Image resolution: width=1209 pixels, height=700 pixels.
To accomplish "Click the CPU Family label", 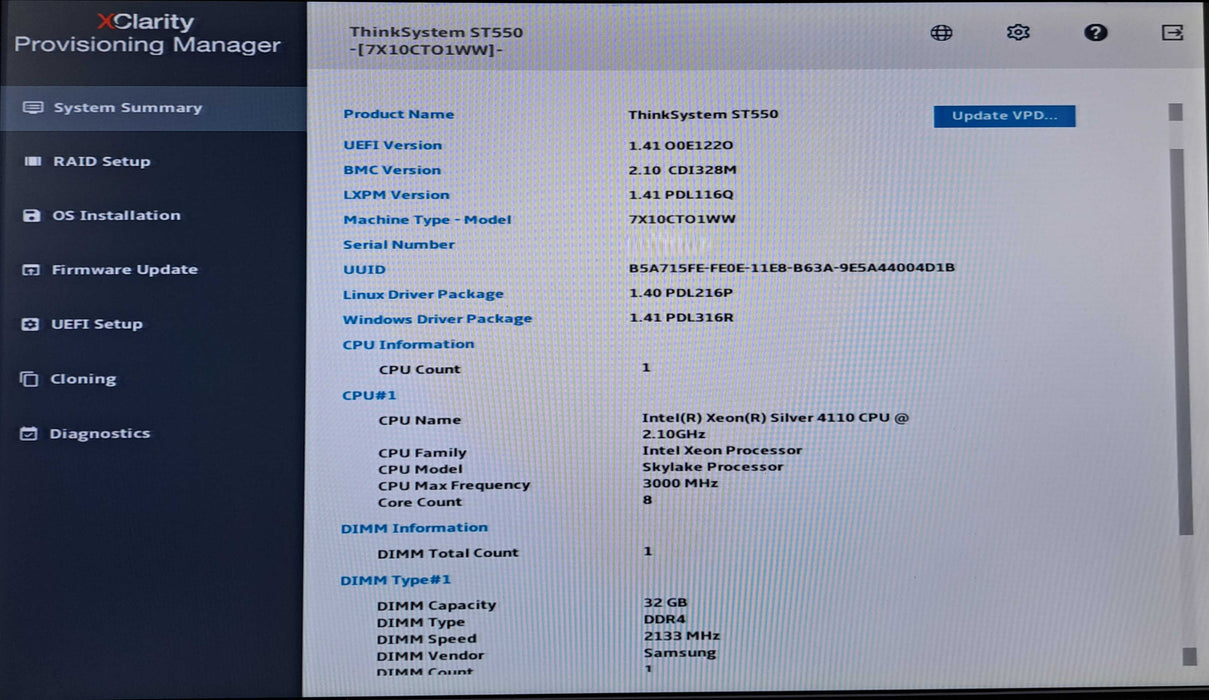I will point(422,453).
